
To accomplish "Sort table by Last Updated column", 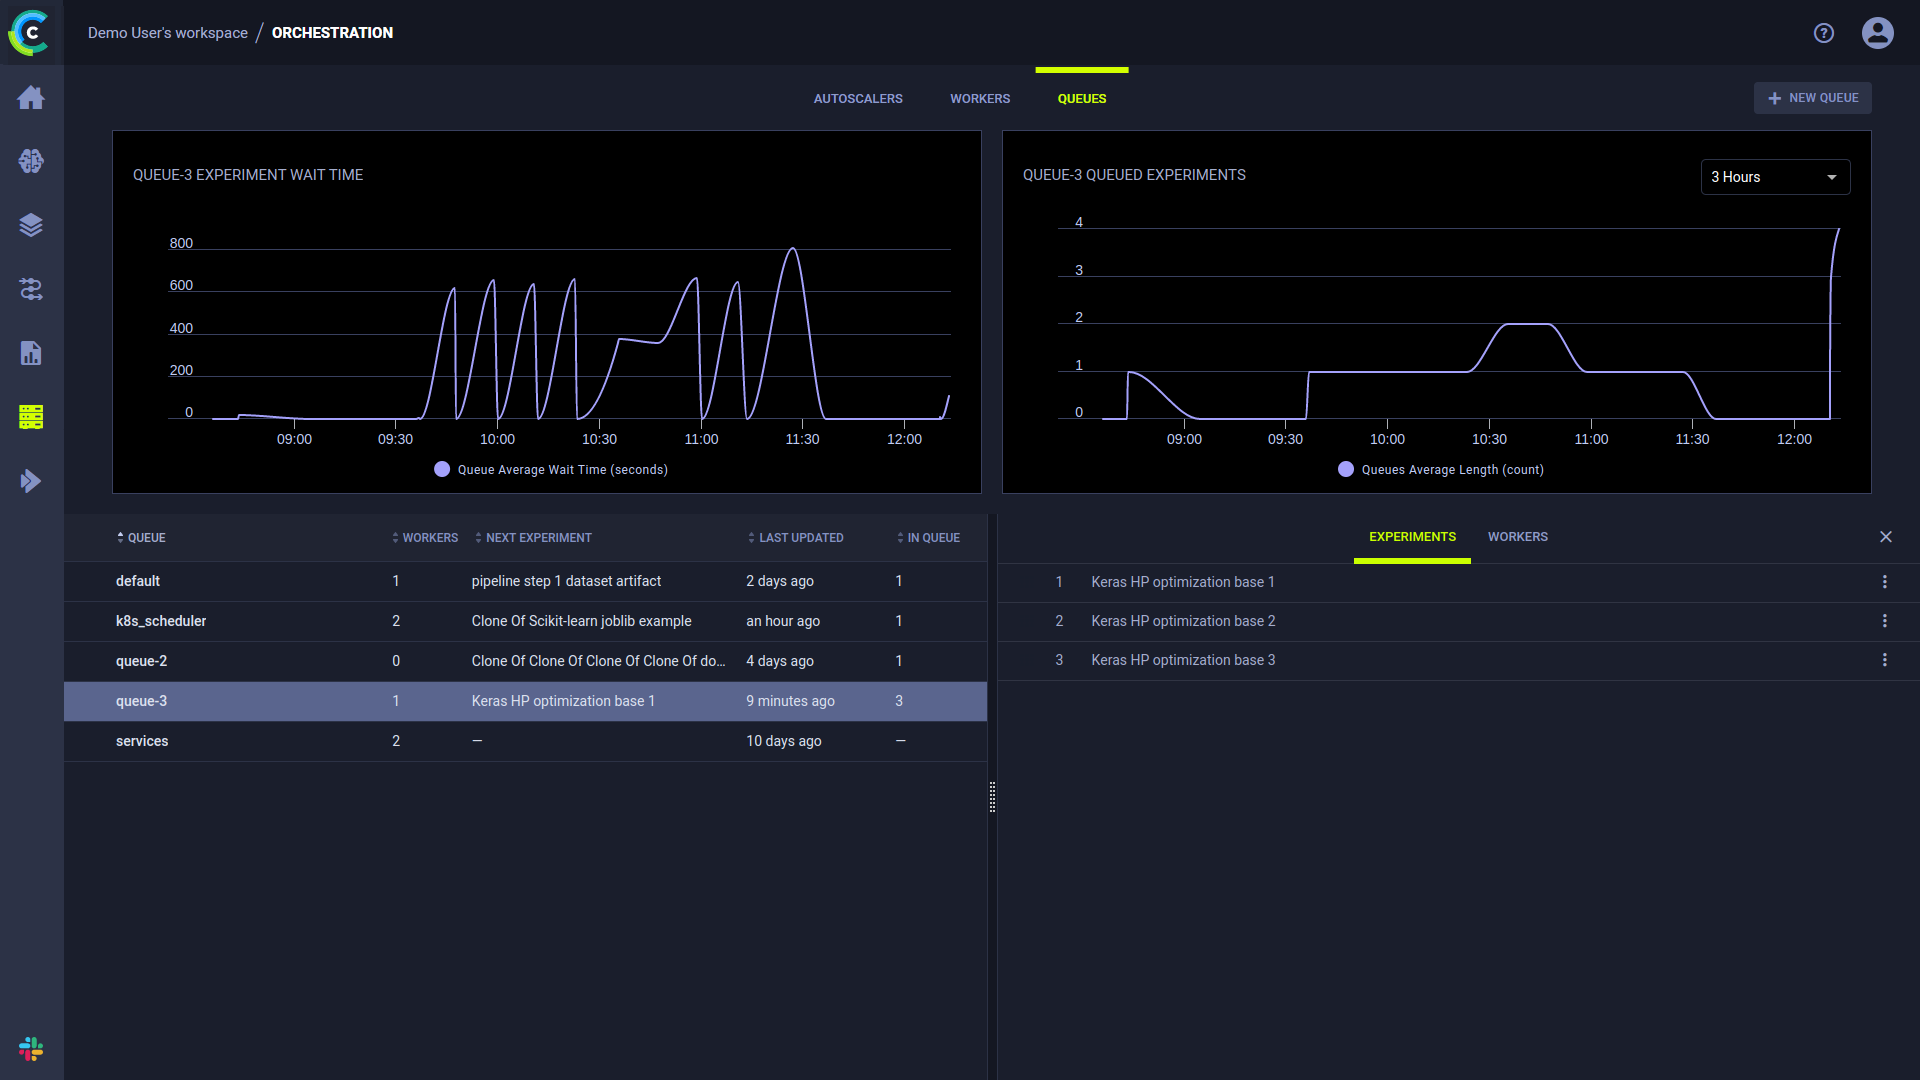I will (800, 538).
